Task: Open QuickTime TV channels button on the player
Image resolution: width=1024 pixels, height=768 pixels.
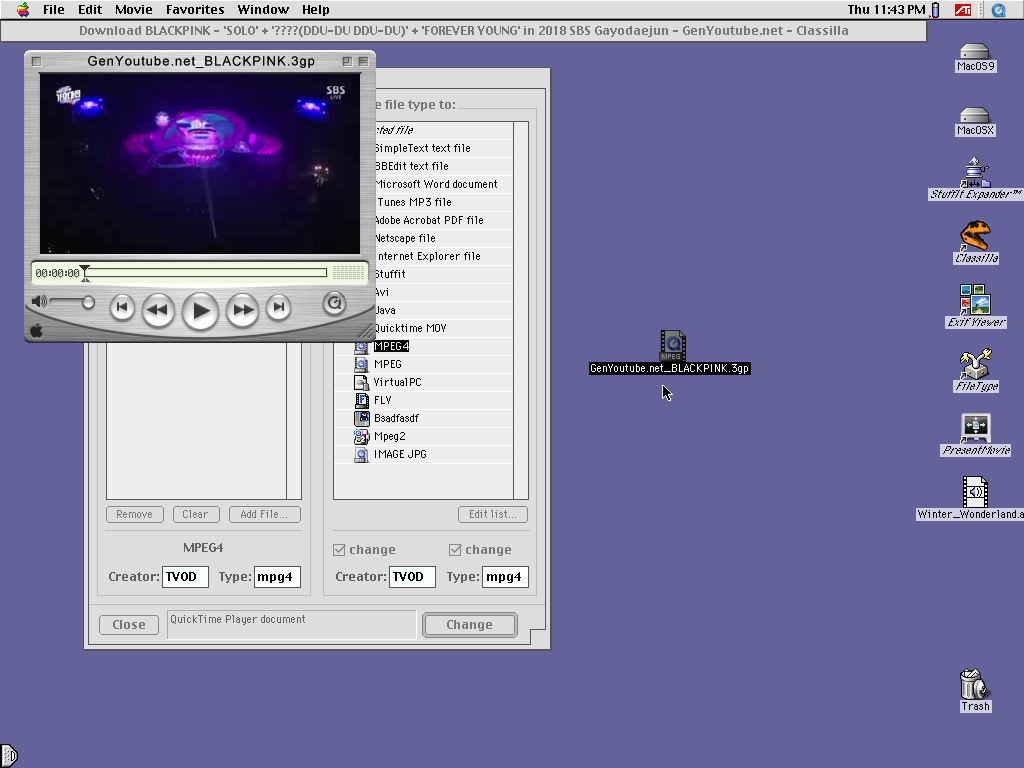Action: coord(335,302)
